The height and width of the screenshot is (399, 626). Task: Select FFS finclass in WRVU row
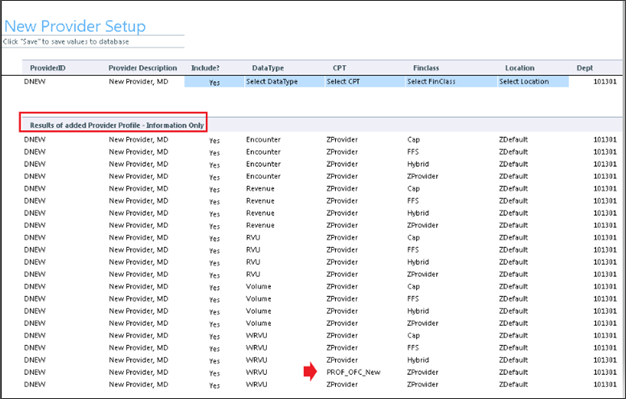pyautogui.click(x=413, y=347)
